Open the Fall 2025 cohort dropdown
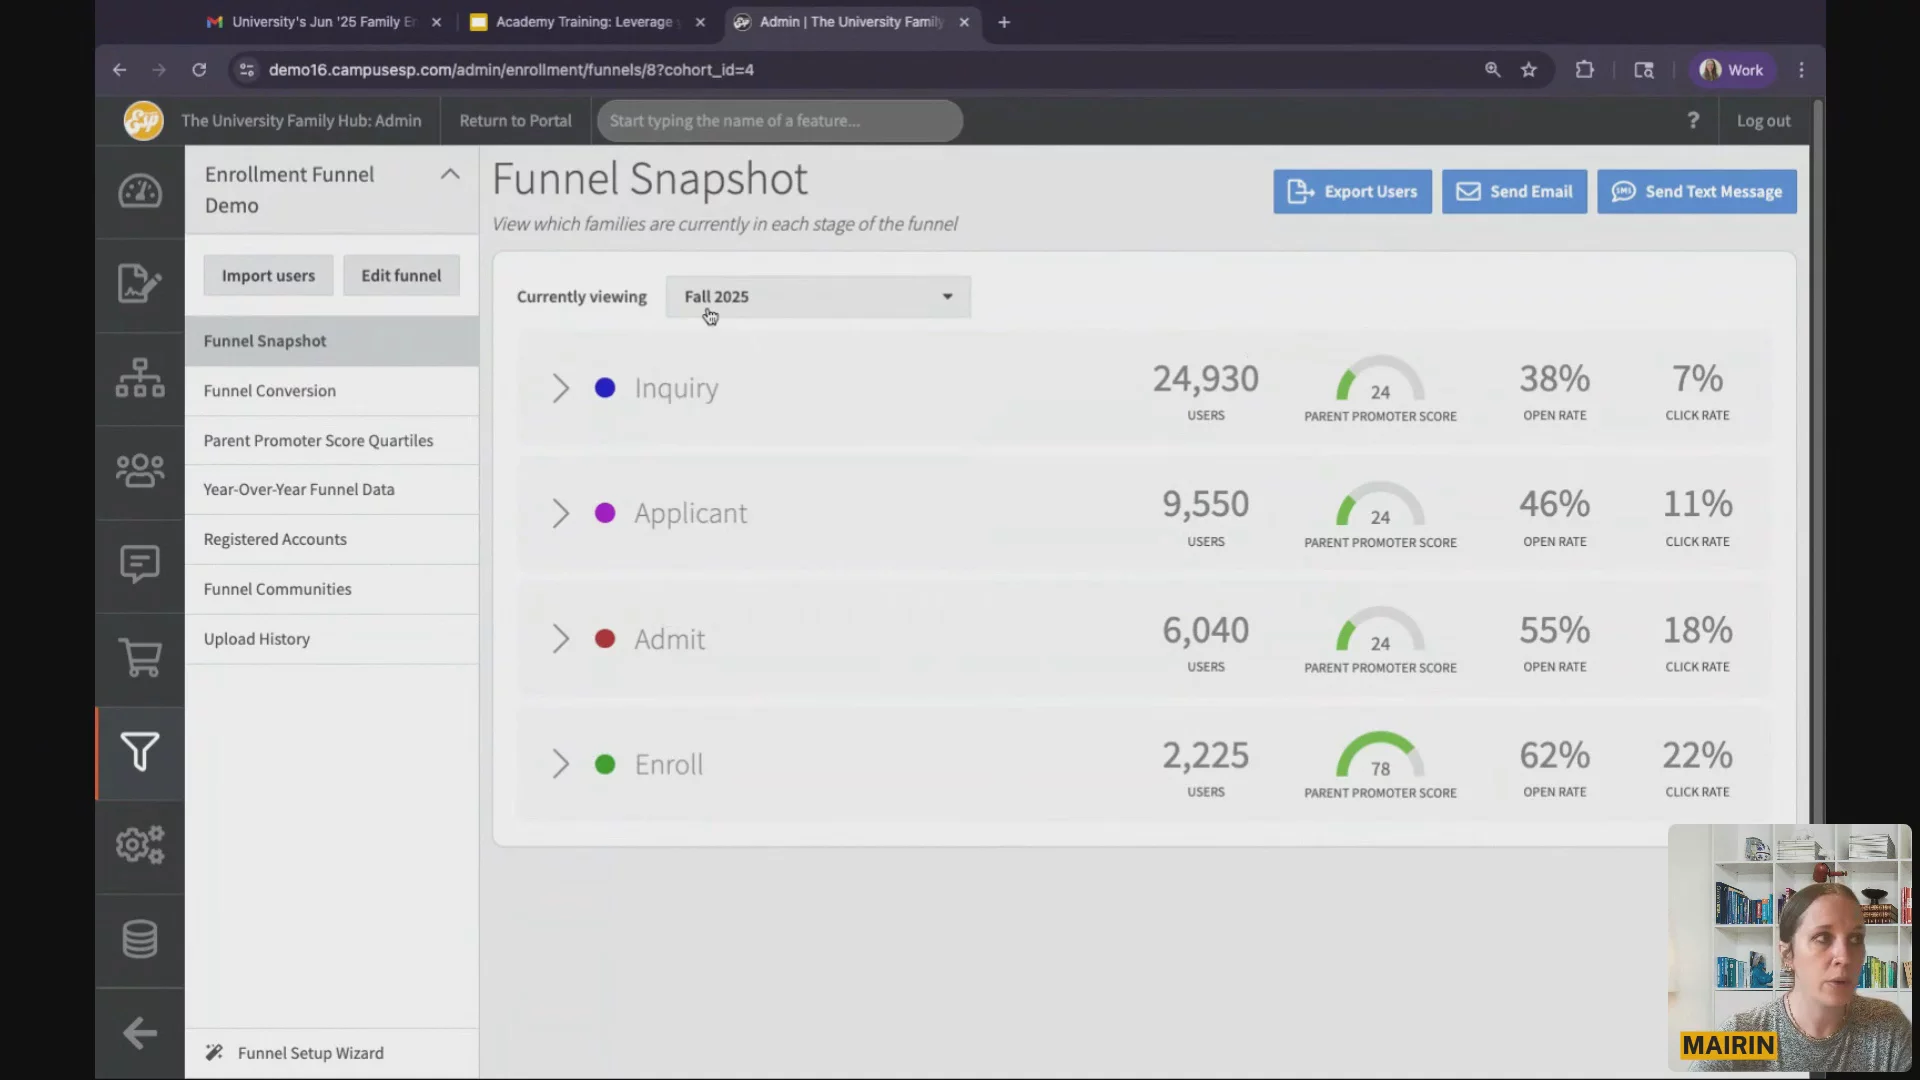 coord(818,297)
